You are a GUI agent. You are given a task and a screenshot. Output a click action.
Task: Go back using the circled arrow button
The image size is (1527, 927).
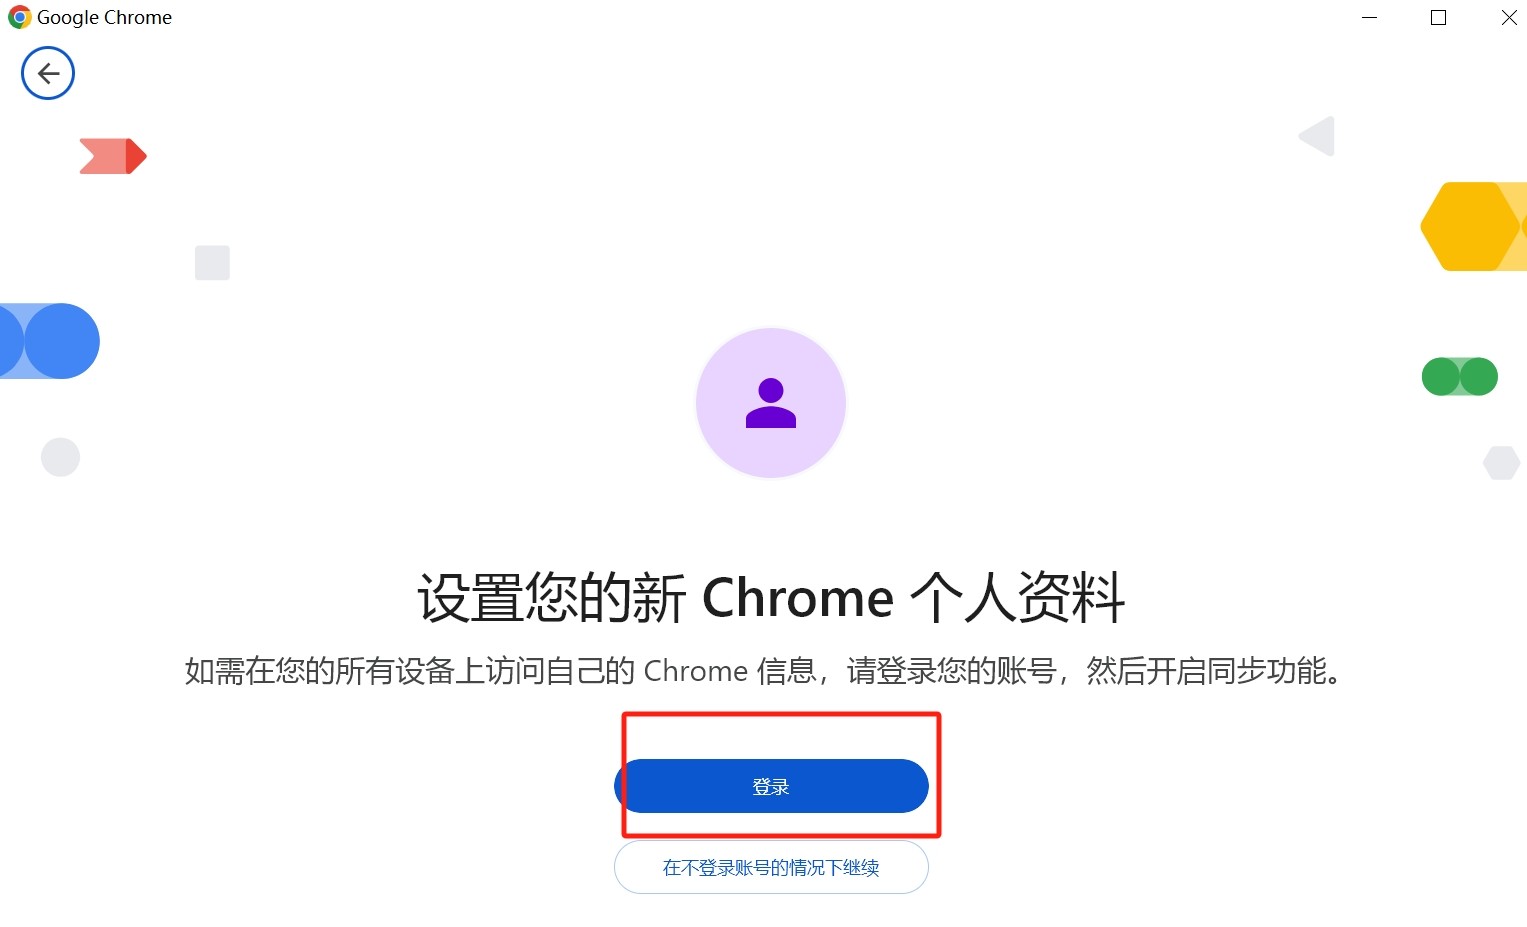tap(48, 73)
